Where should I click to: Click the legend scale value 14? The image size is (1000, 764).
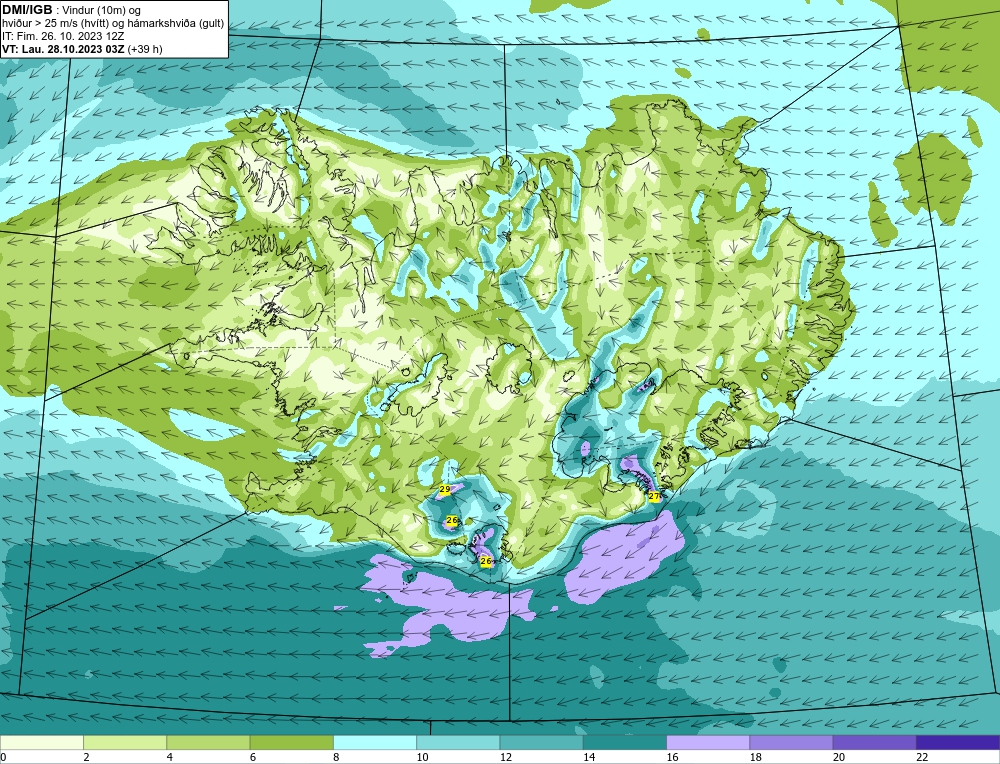[x=589, y=757]
